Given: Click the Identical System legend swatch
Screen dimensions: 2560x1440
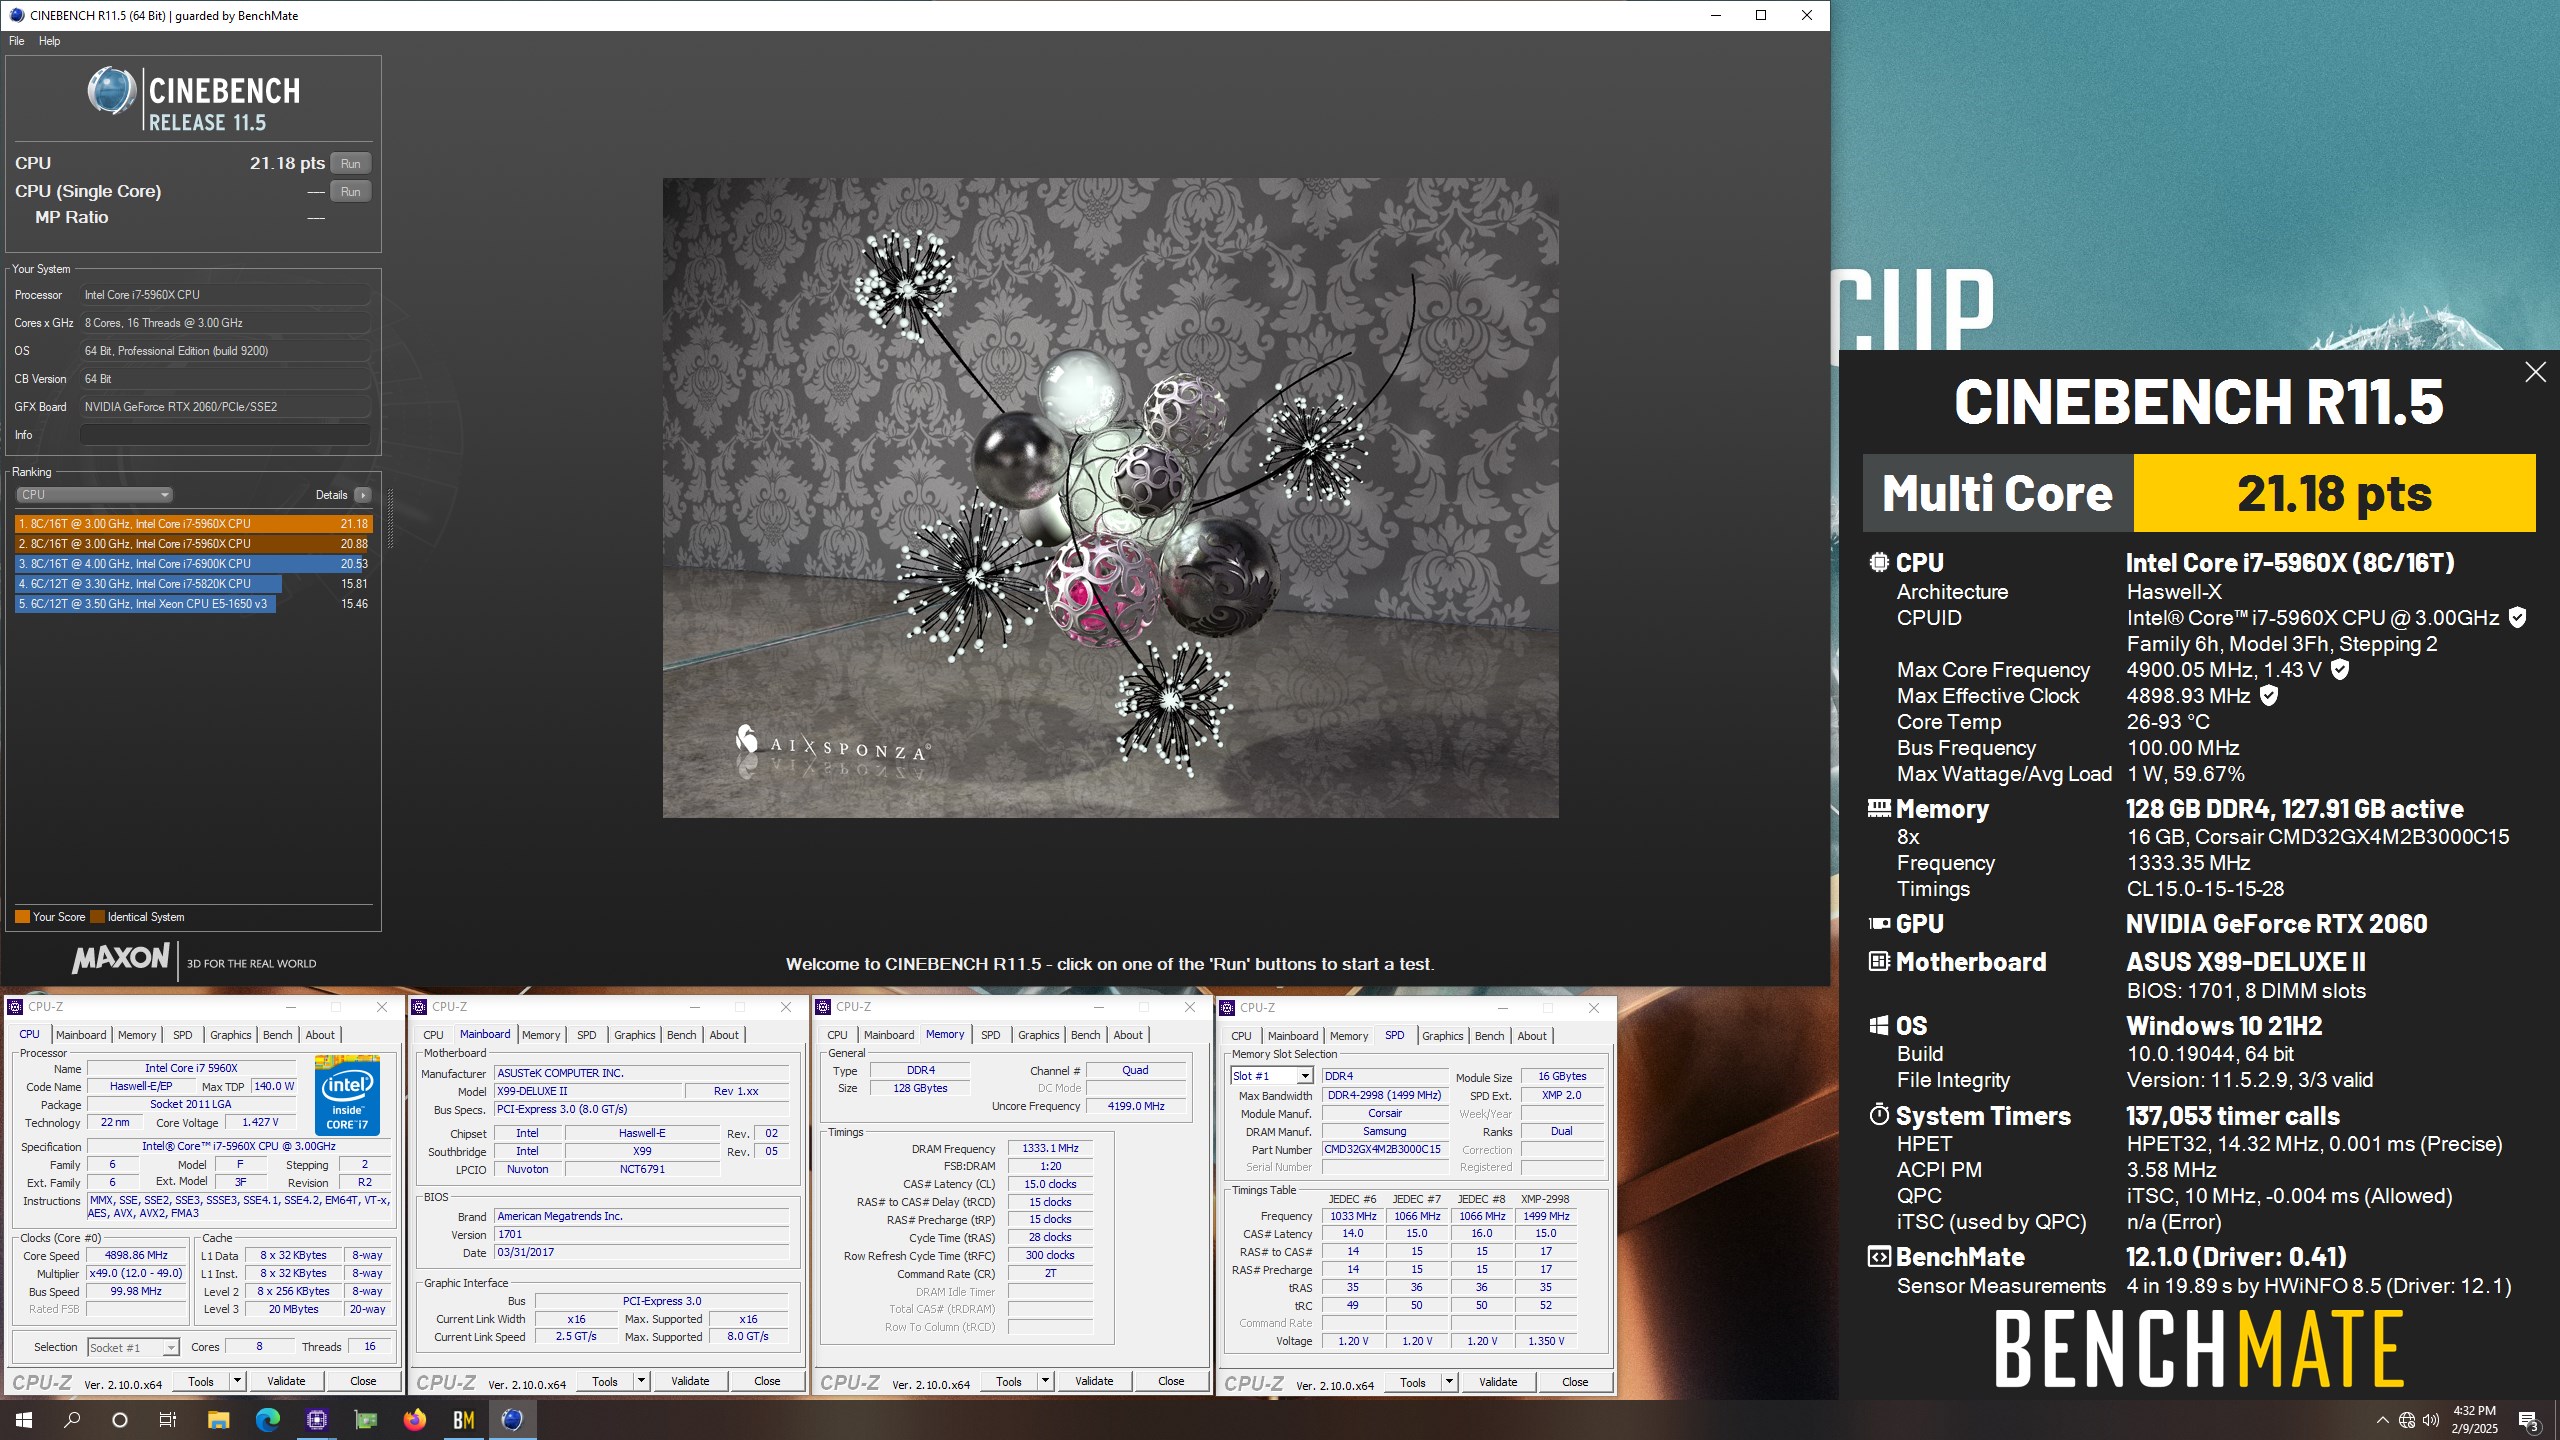Looking at the screenshot, I should 97,916.
